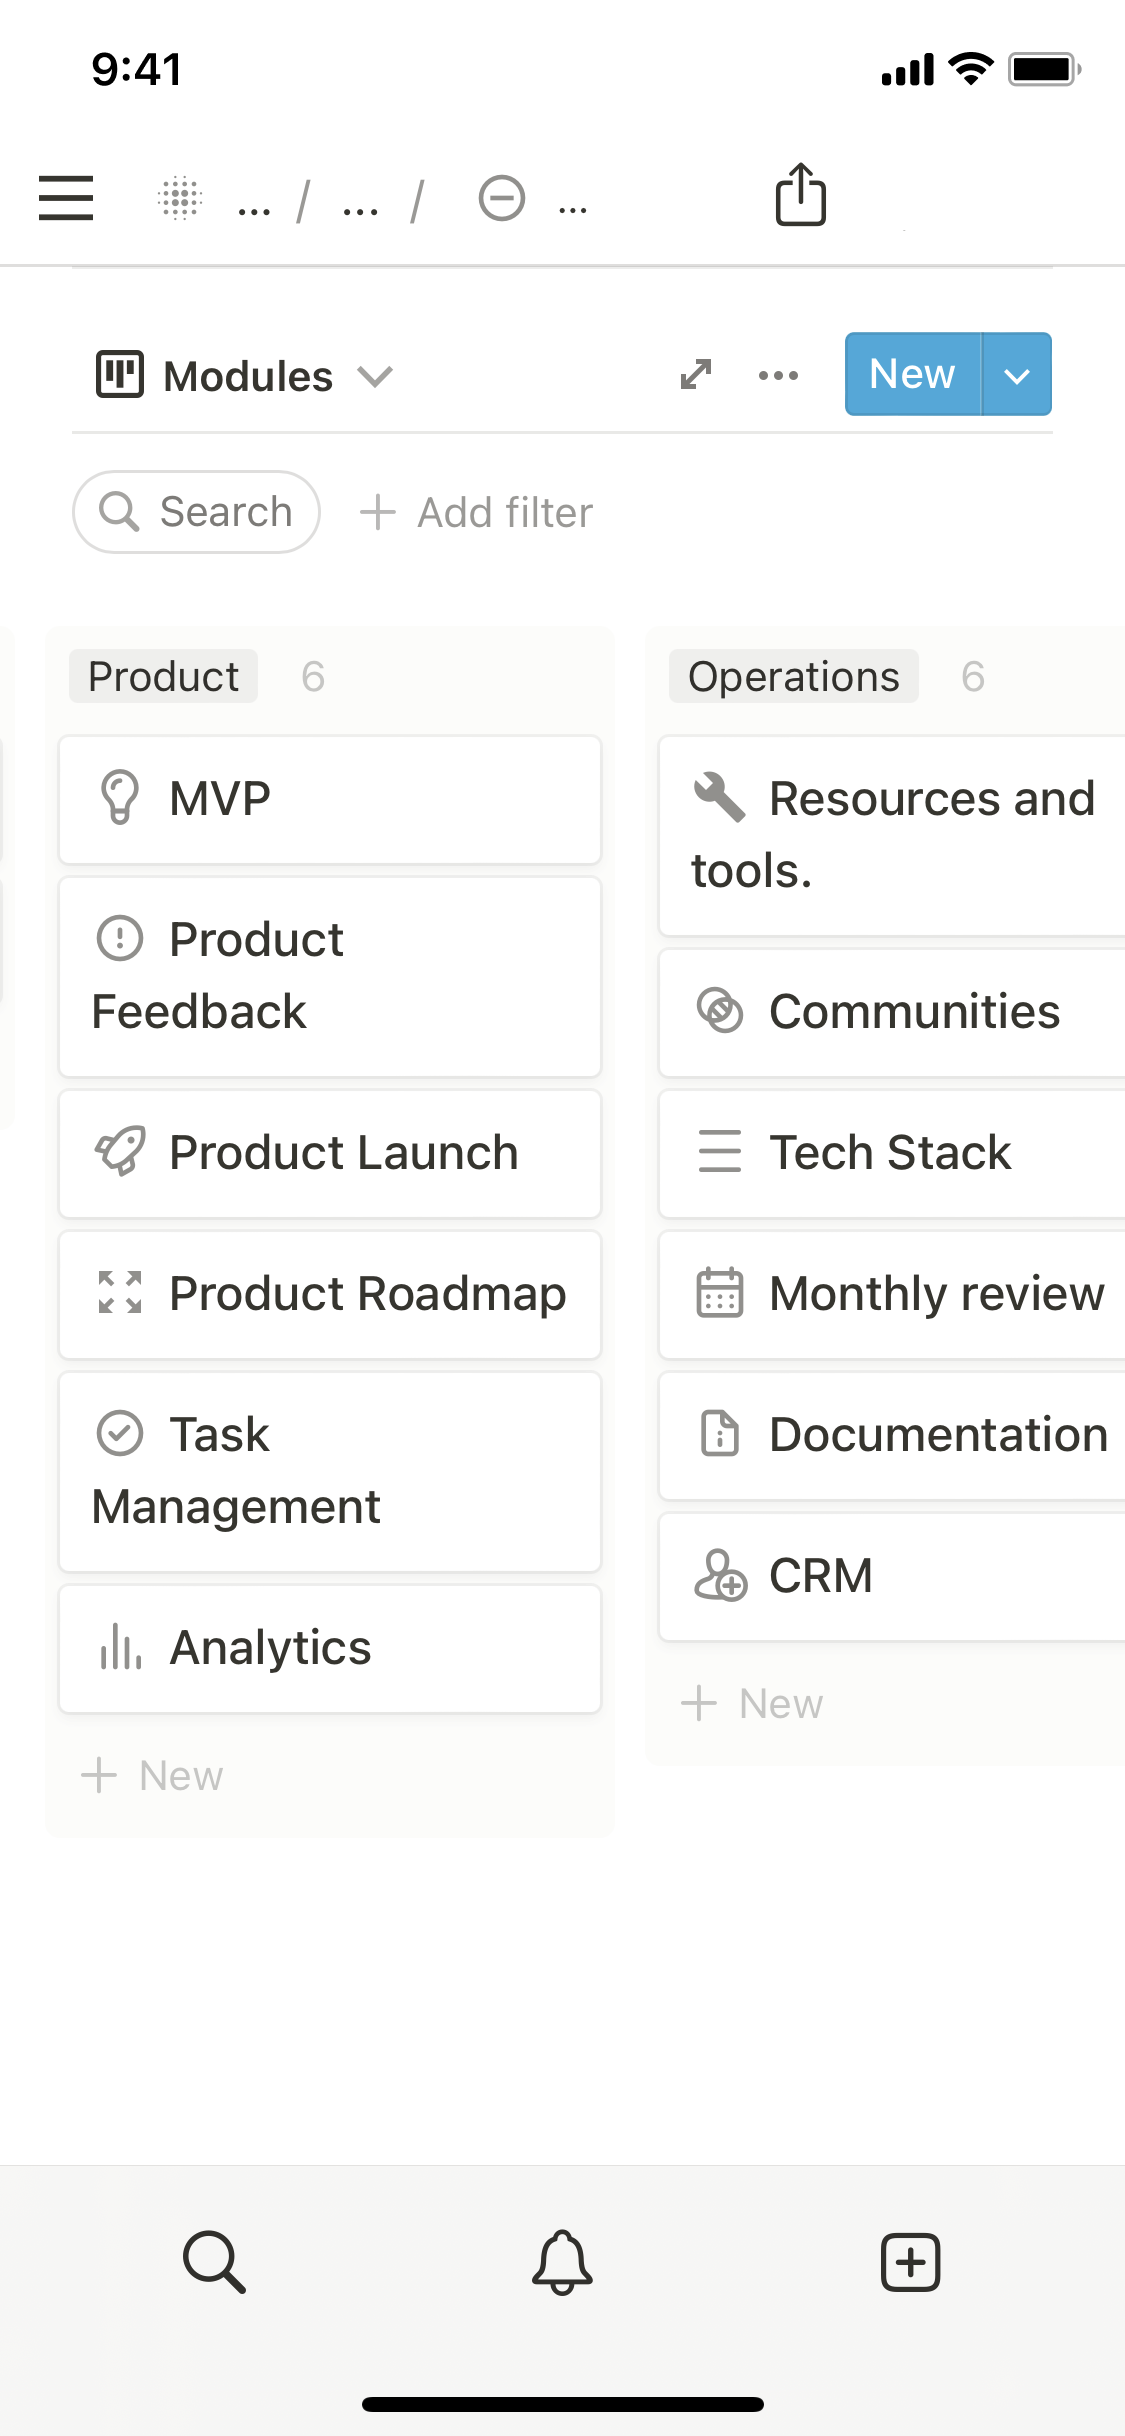Viewport: 1125px width, 2436px height.
Task: Open the hamburger sidebar menu
Action: click(x=66, y=197)
